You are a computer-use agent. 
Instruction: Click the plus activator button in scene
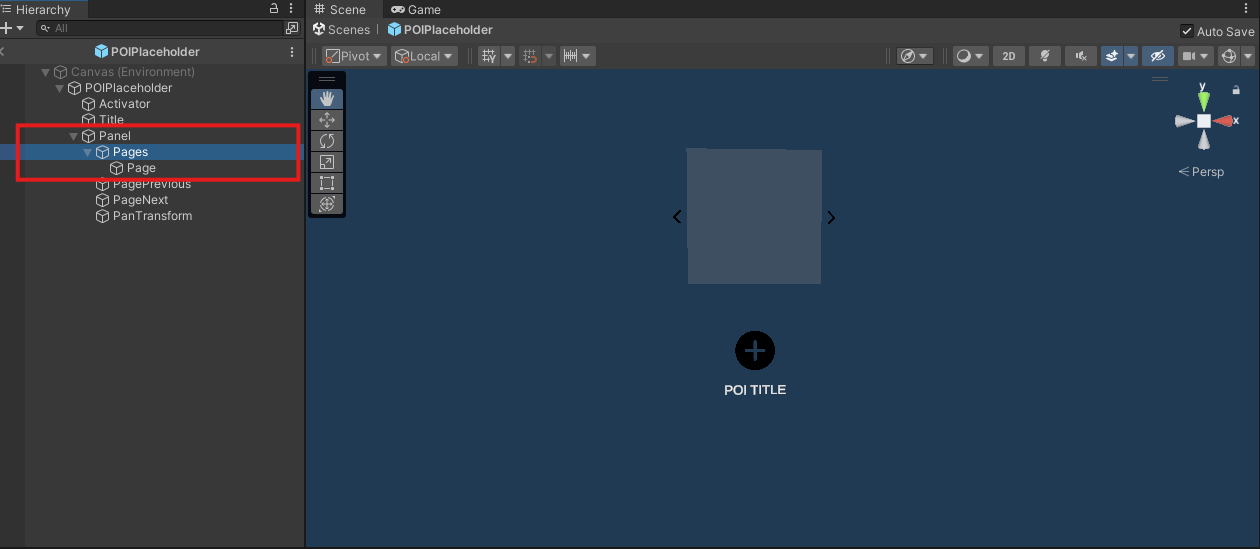tap(755, 350)
